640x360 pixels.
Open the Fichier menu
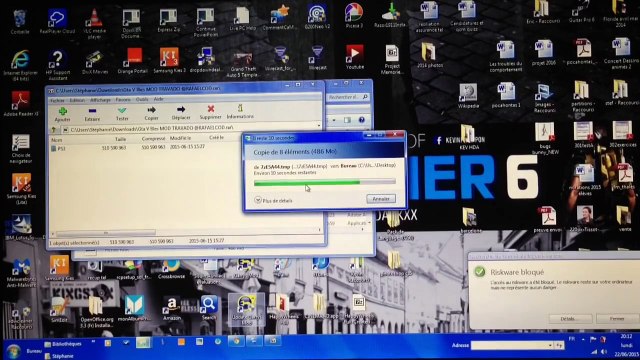[57, 100]
